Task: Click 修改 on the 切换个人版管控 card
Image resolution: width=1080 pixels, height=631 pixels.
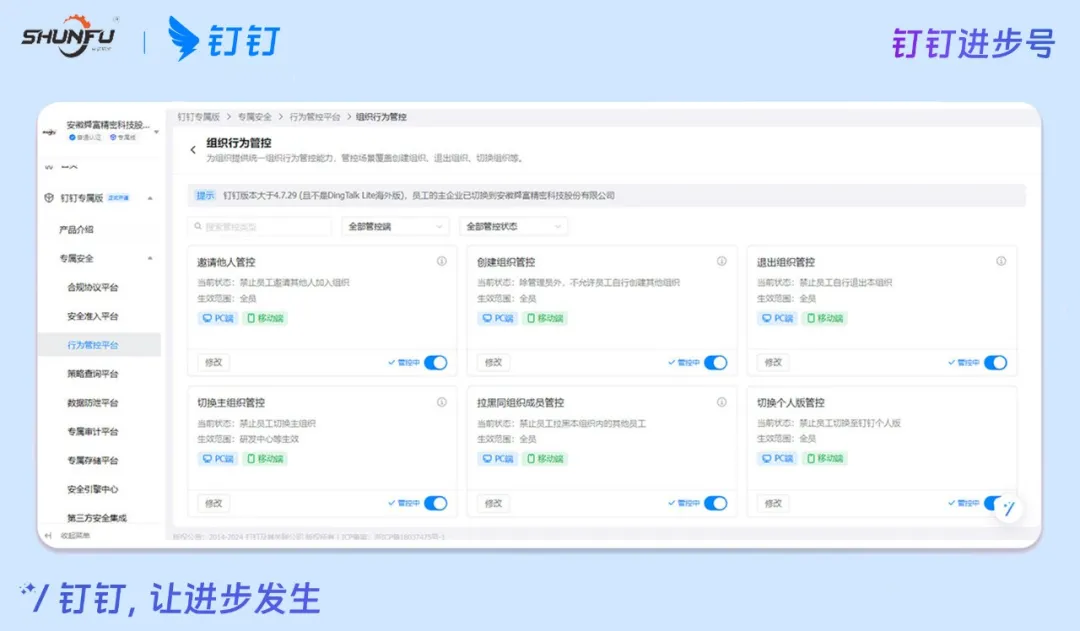Action: click(773, 504)
